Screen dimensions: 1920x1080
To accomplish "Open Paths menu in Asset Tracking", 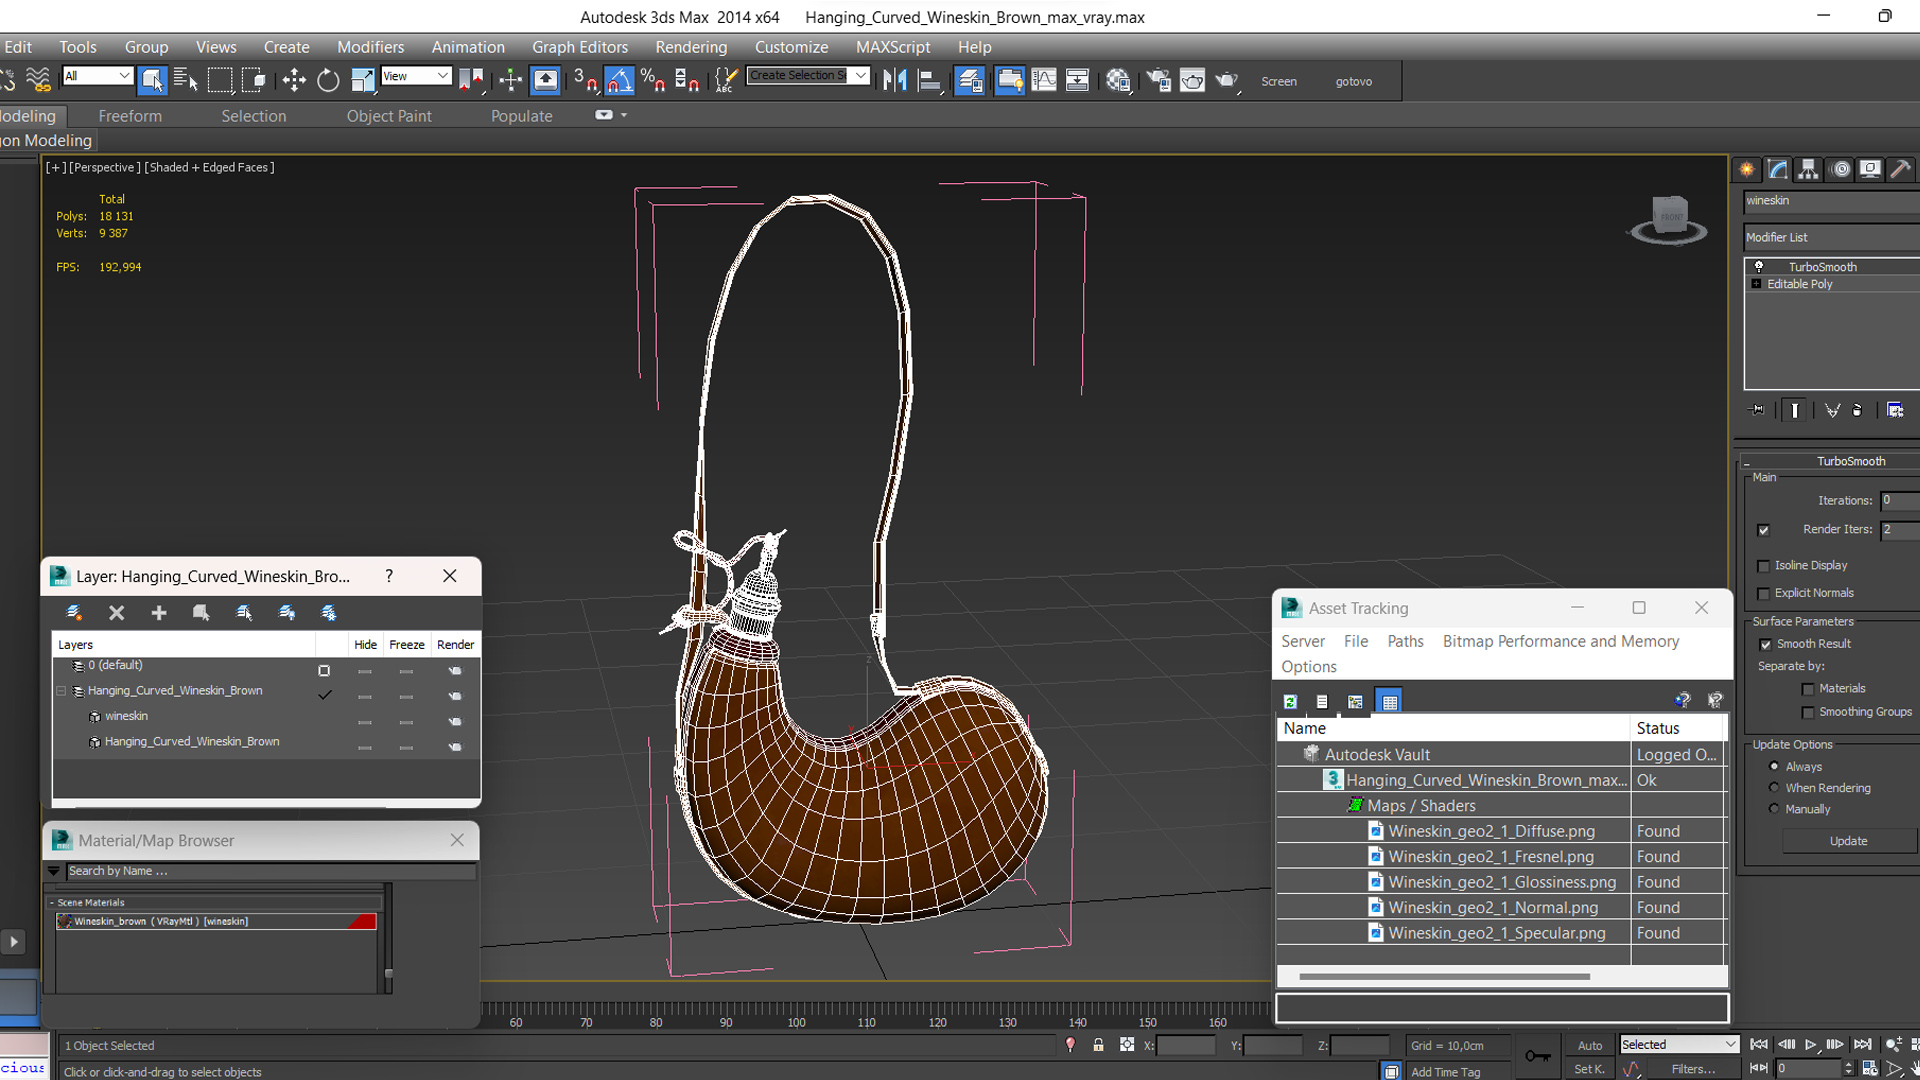I will [x=1405, y=642].
